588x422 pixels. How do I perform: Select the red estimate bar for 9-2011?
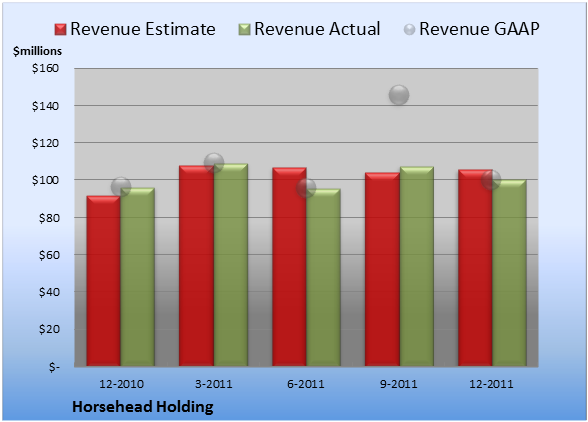[x=382, y=269]
